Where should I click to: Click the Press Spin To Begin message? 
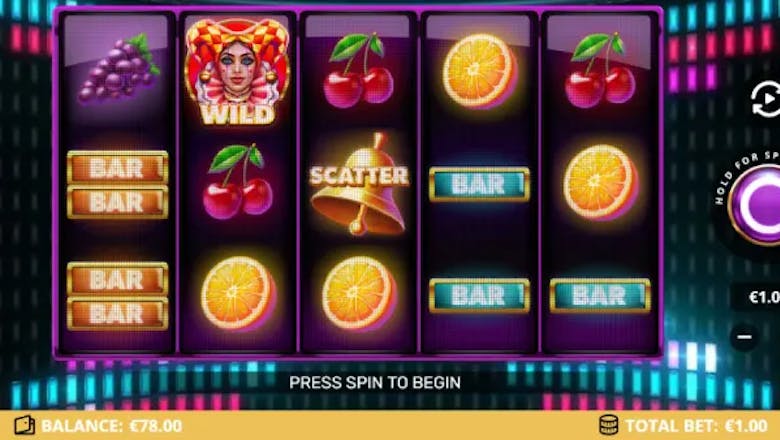pyautogui.click(x=375, y=382)
